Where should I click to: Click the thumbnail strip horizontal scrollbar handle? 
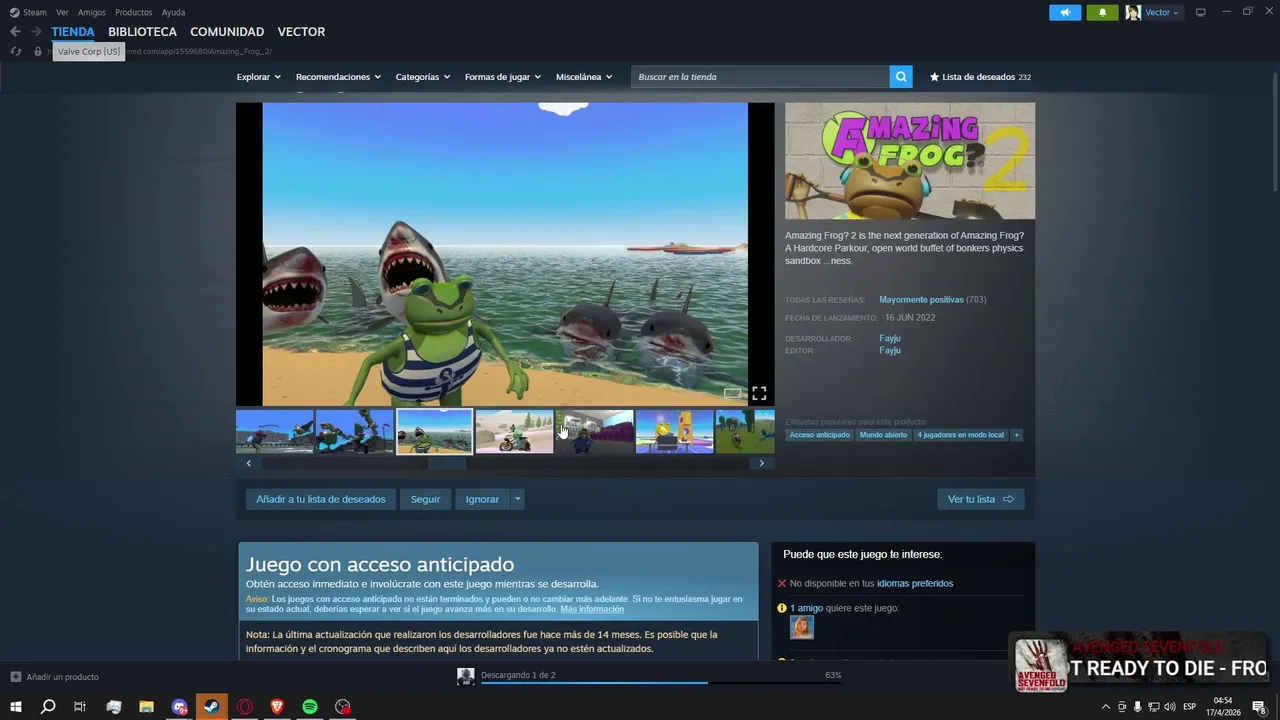tap(447, 463)
